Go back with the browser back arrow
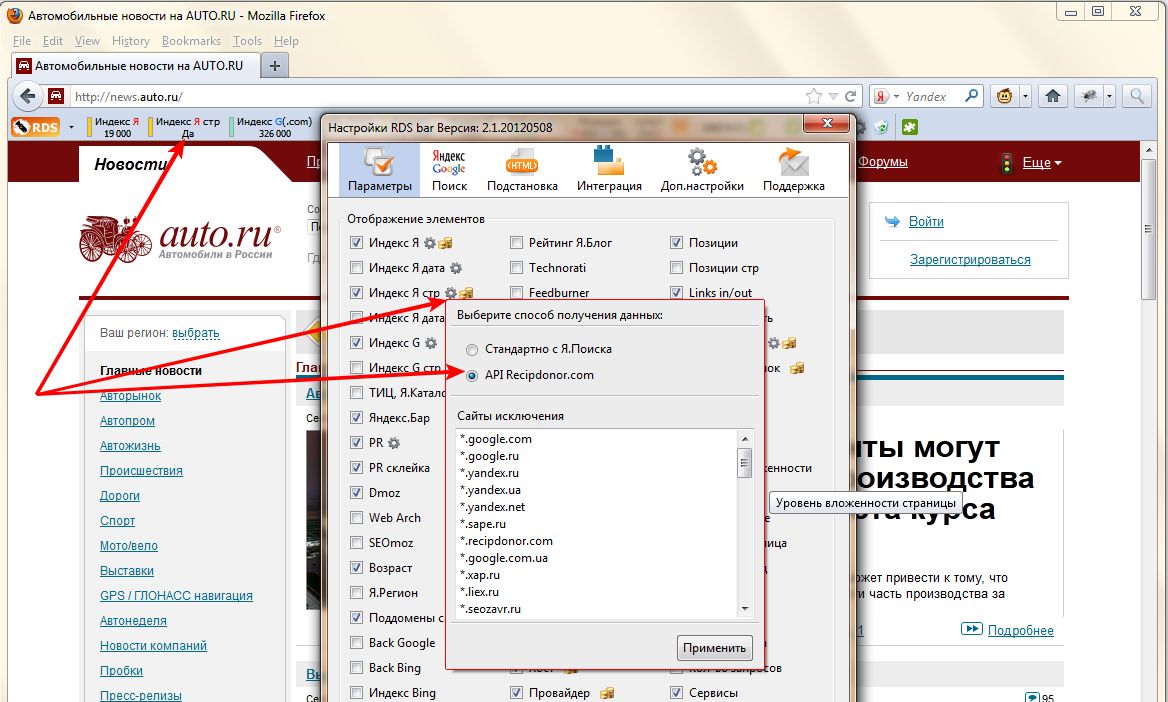This screenshot has width=1168, height=702. pos(28,96)
